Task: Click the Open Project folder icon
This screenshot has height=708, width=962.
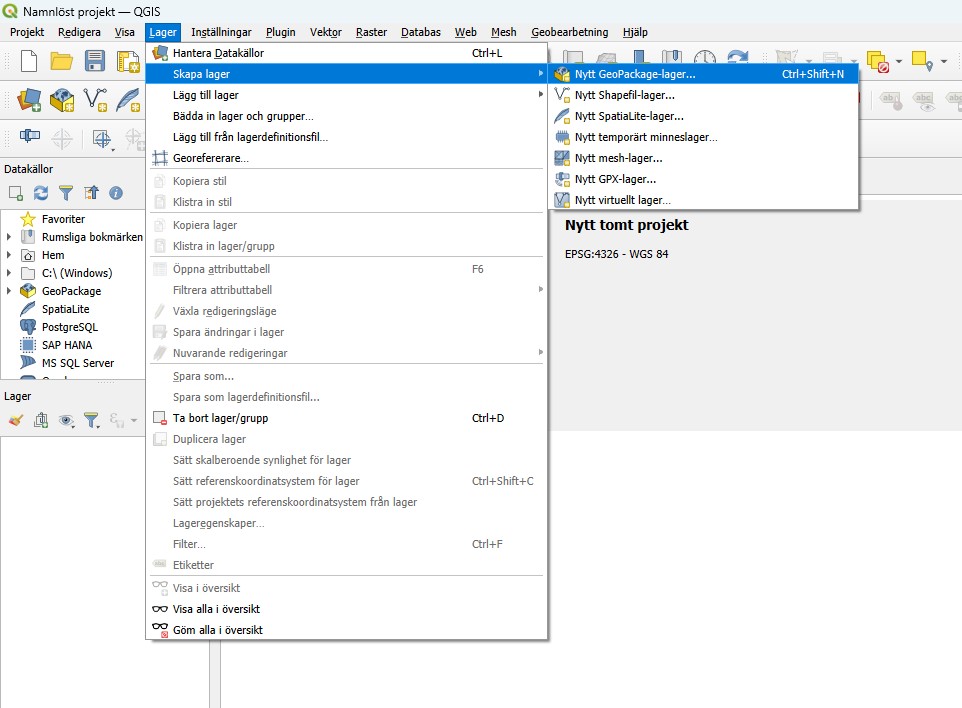Action: click(x=61, y=61)
